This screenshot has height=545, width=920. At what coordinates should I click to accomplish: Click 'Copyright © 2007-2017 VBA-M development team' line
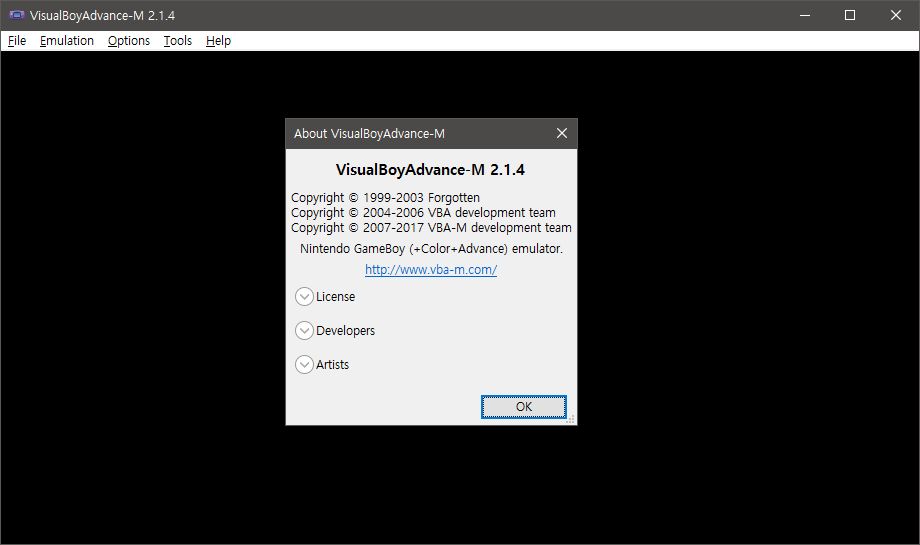[431, 228]
